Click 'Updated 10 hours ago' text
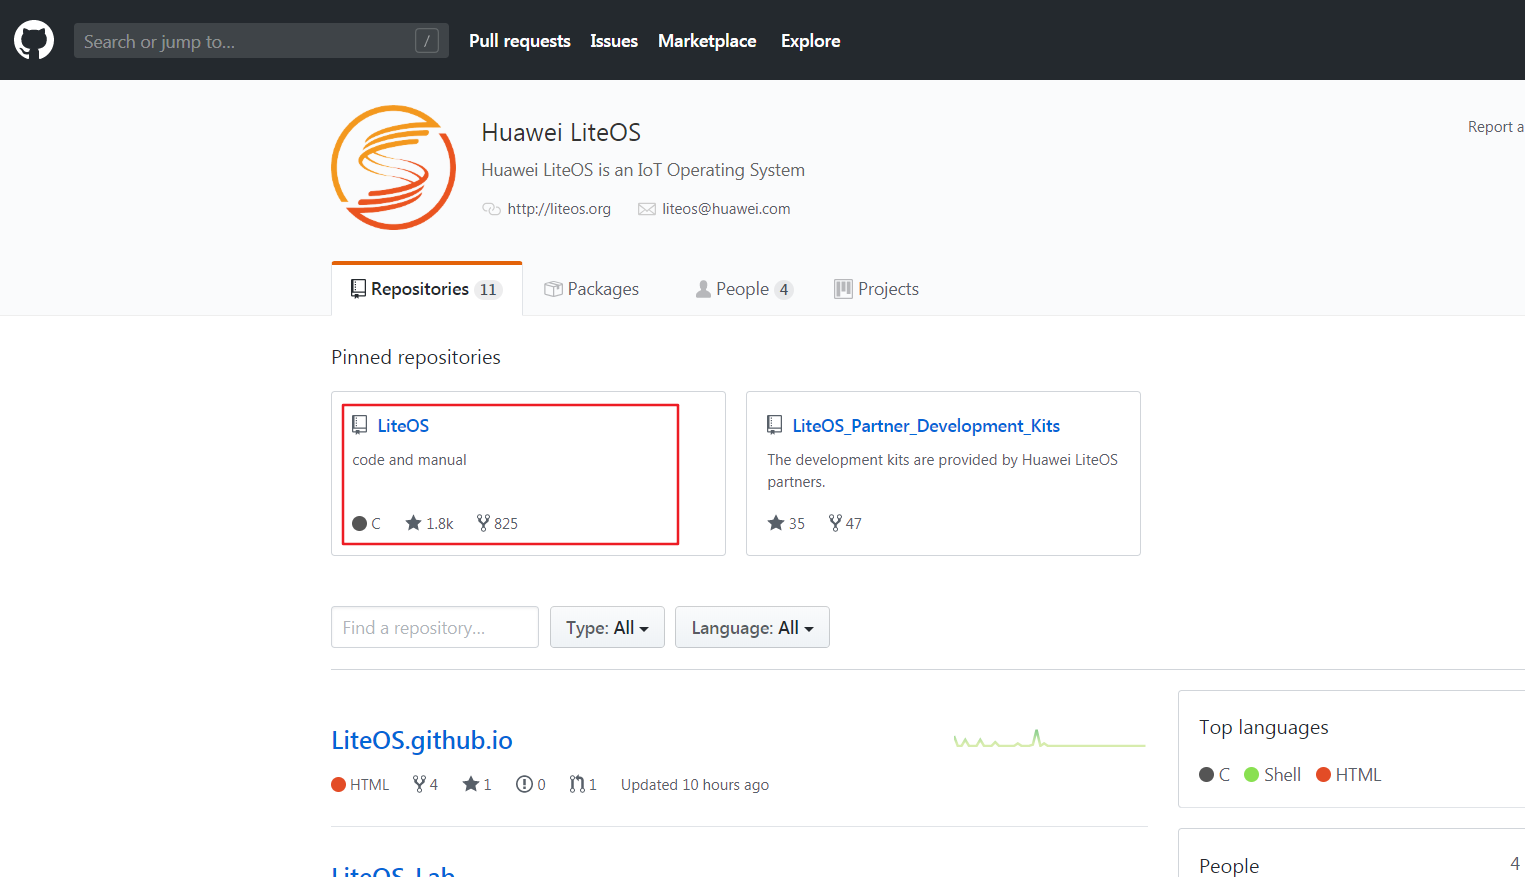1525x877 pixels. 695,785
